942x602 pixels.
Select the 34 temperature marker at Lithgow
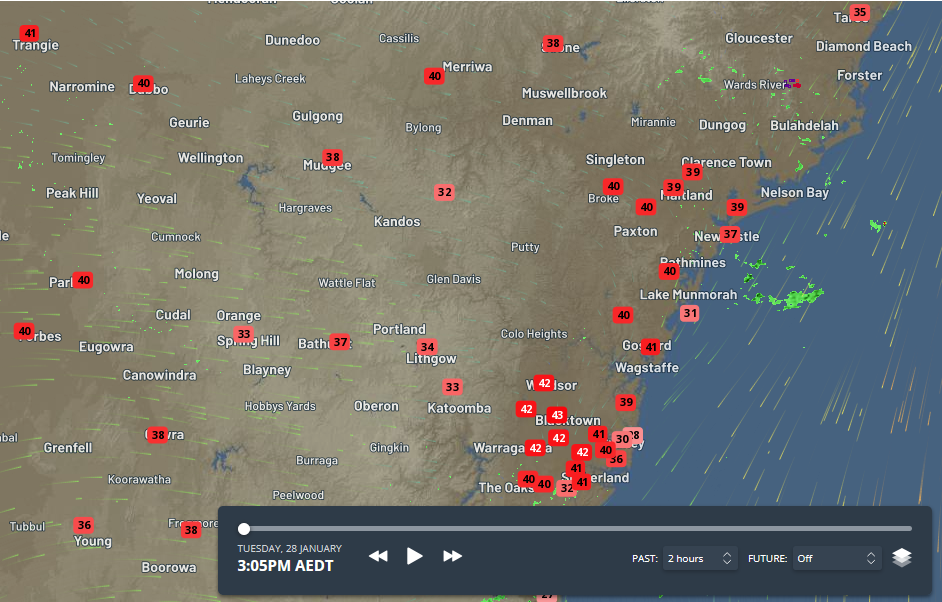coord(427,347)
